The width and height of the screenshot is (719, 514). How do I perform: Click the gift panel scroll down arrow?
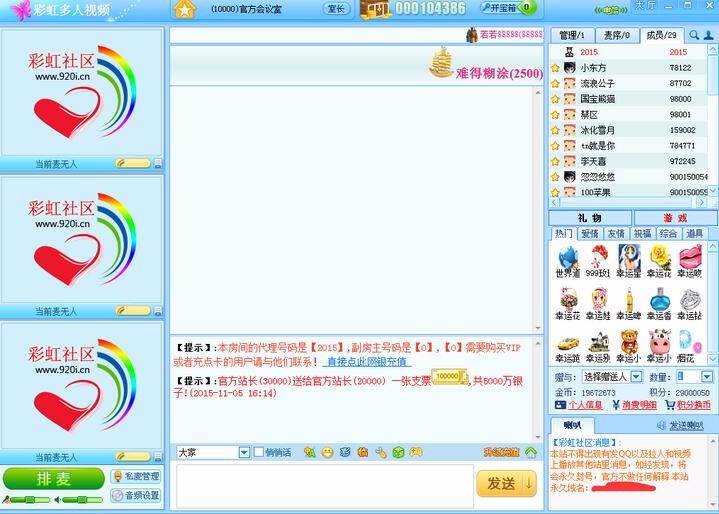(713, 359)
